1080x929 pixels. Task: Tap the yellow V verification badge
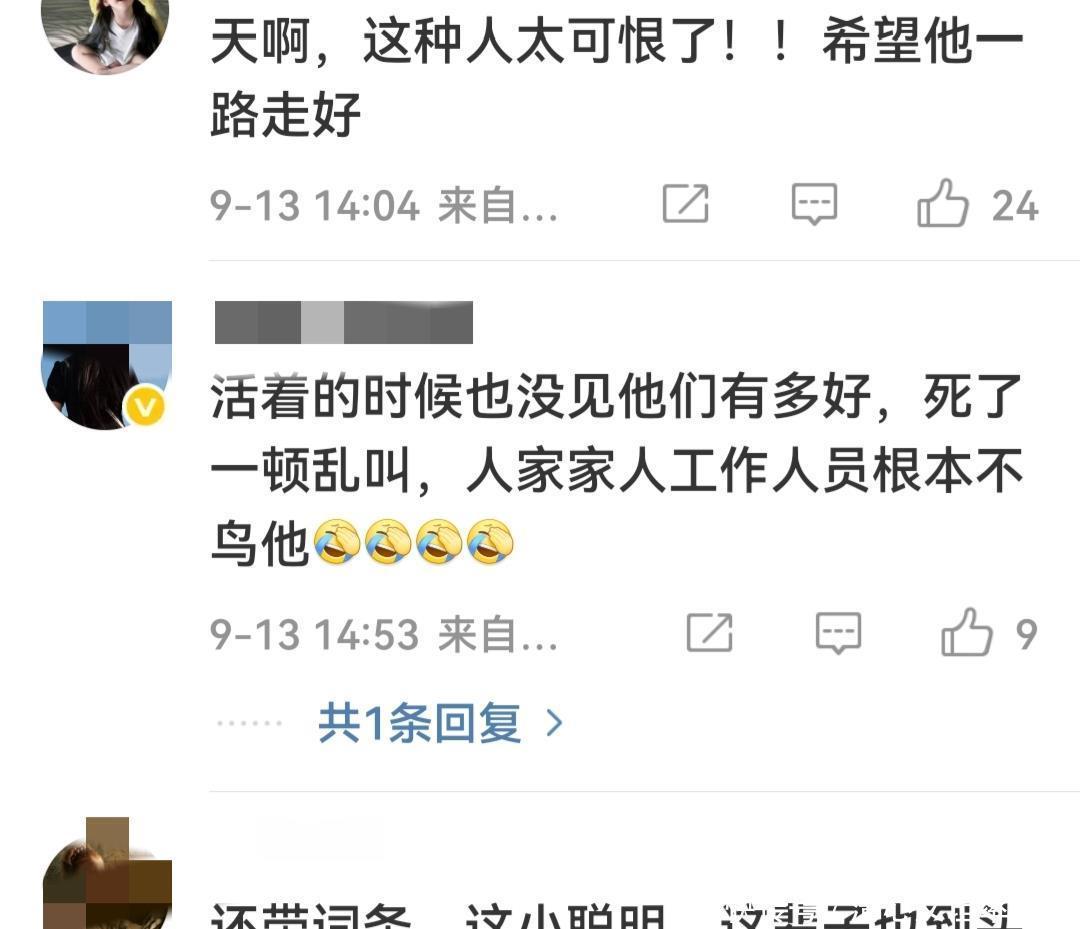(x=145, y=408)
